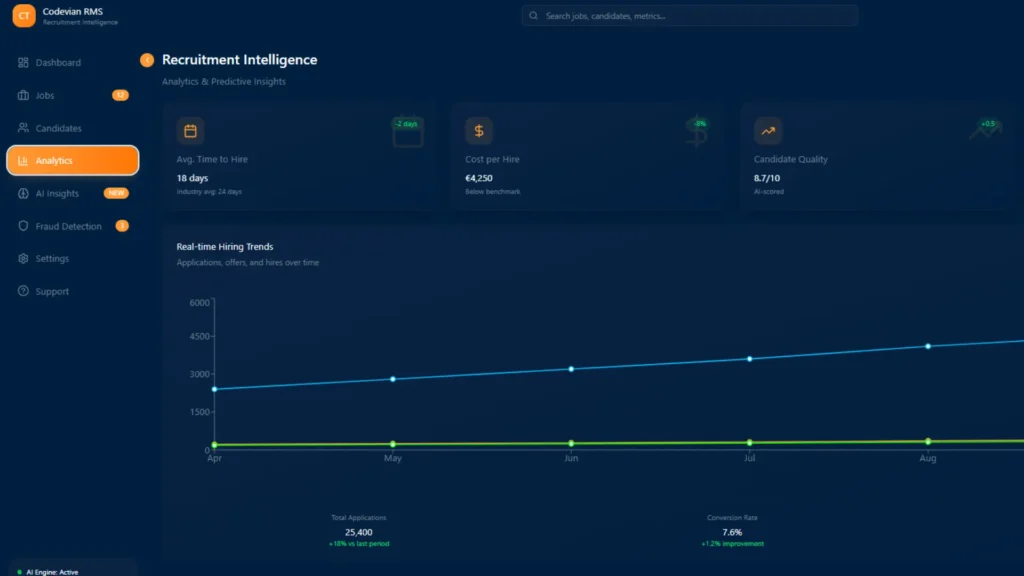The width and height of the screenshot is (1024, 576).
Task: Click the CT logo icon
Action: [x=23, y=16]
